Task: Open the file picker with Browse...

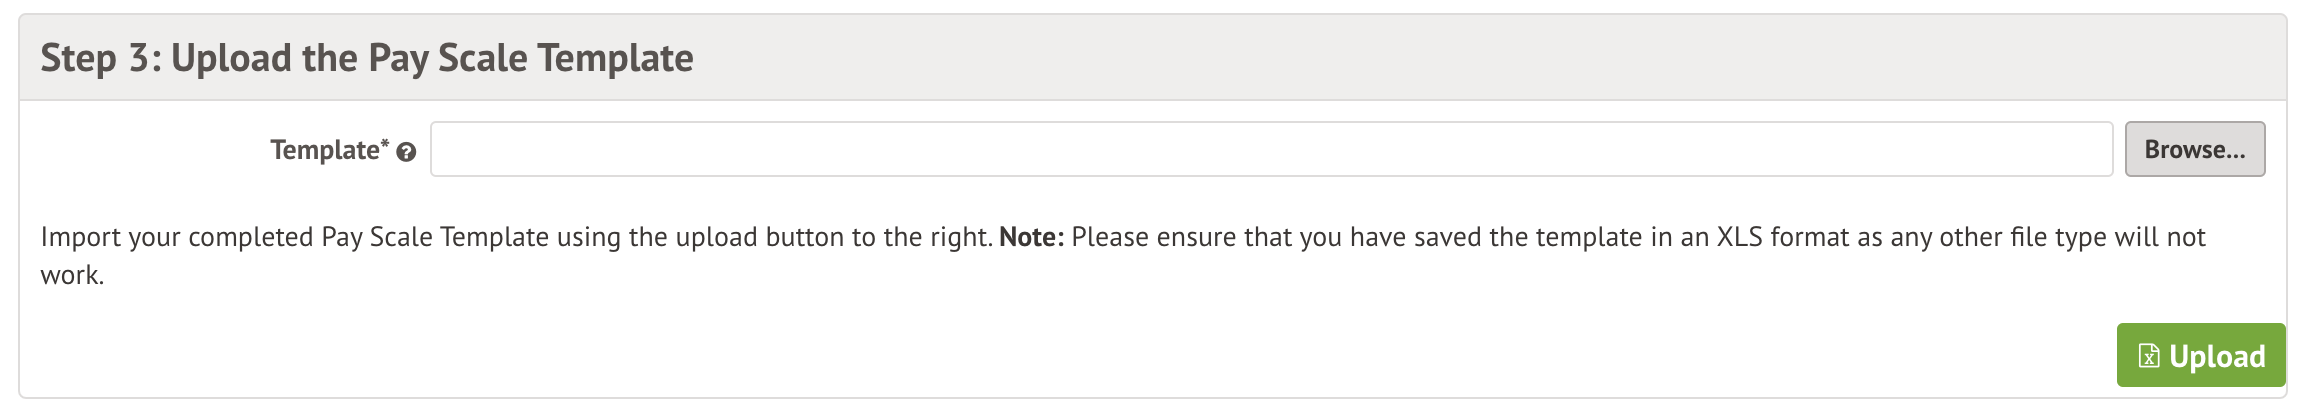Action: [2194, 150]
